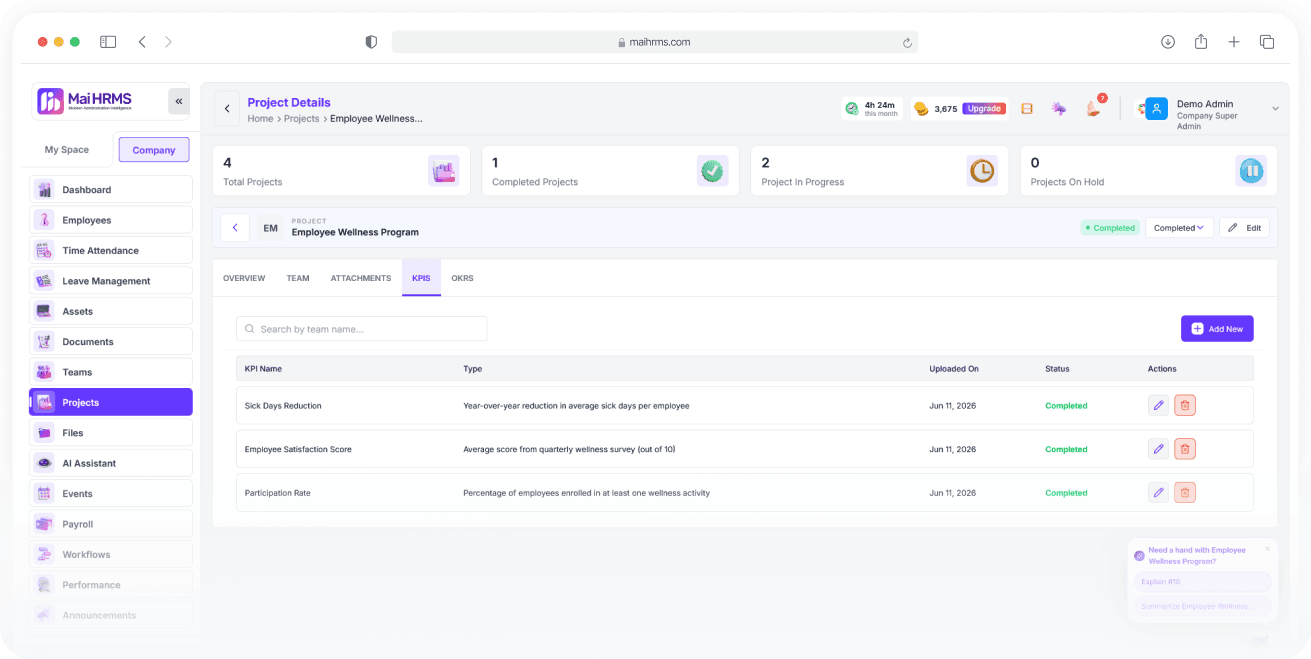Image resolution: width=1311 pixels, height=659 pixels.
Task: Click the orange film-strip icon in header
Action: [x=1027, y=109]
